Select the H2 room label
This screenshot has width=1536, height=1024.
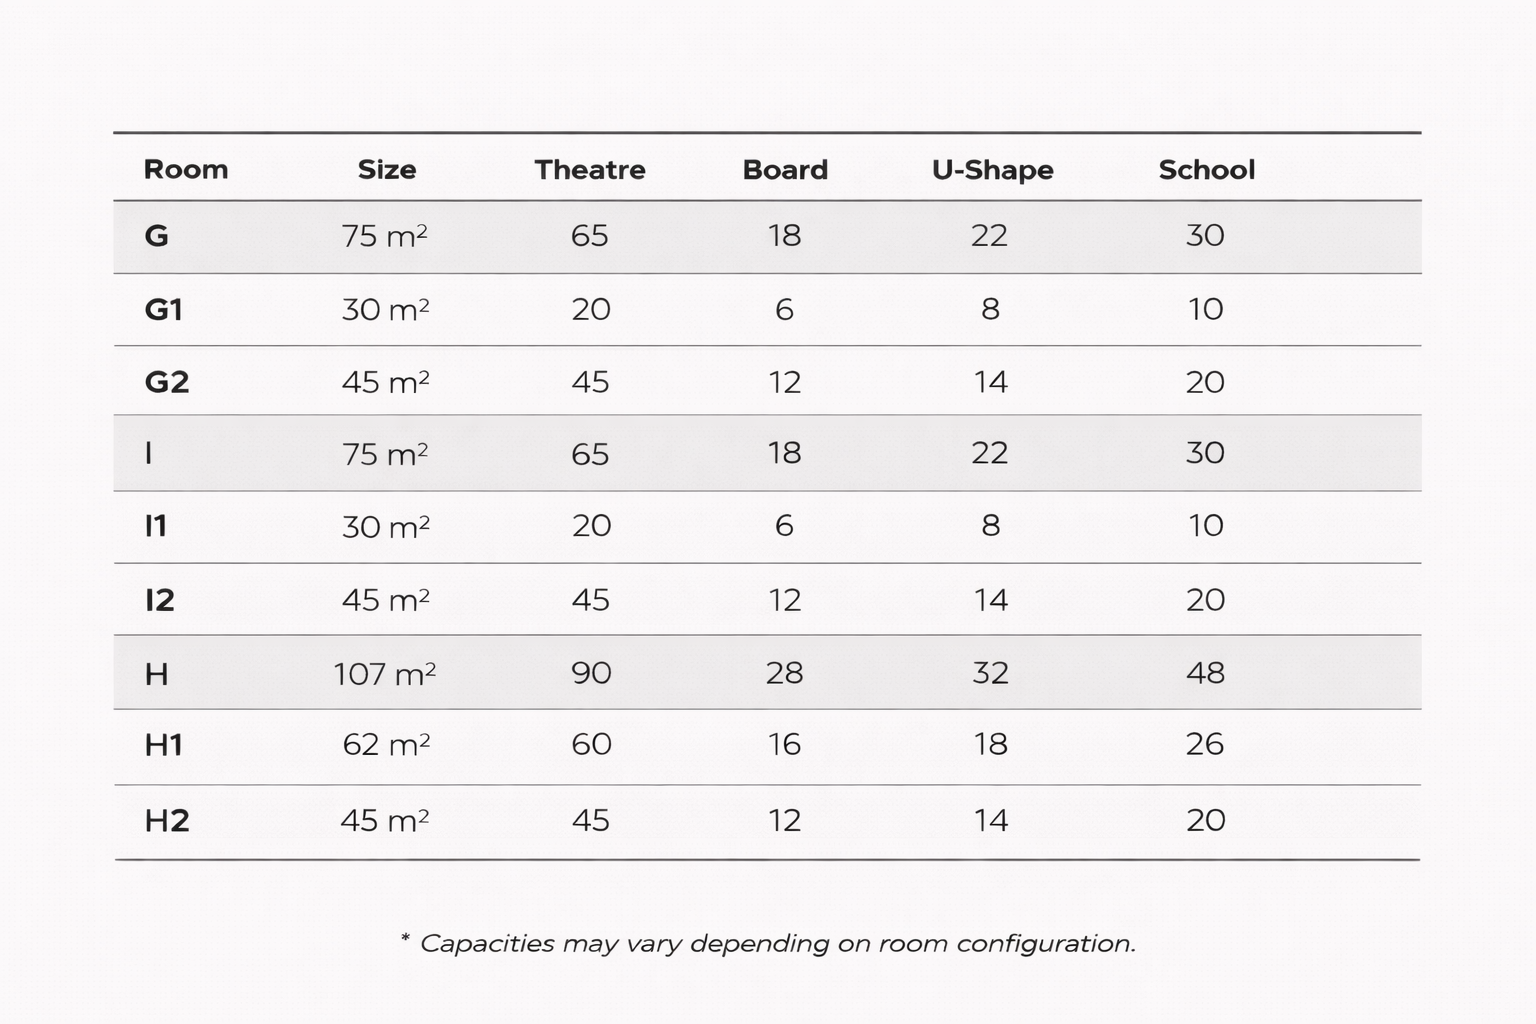tap(167, 821)
